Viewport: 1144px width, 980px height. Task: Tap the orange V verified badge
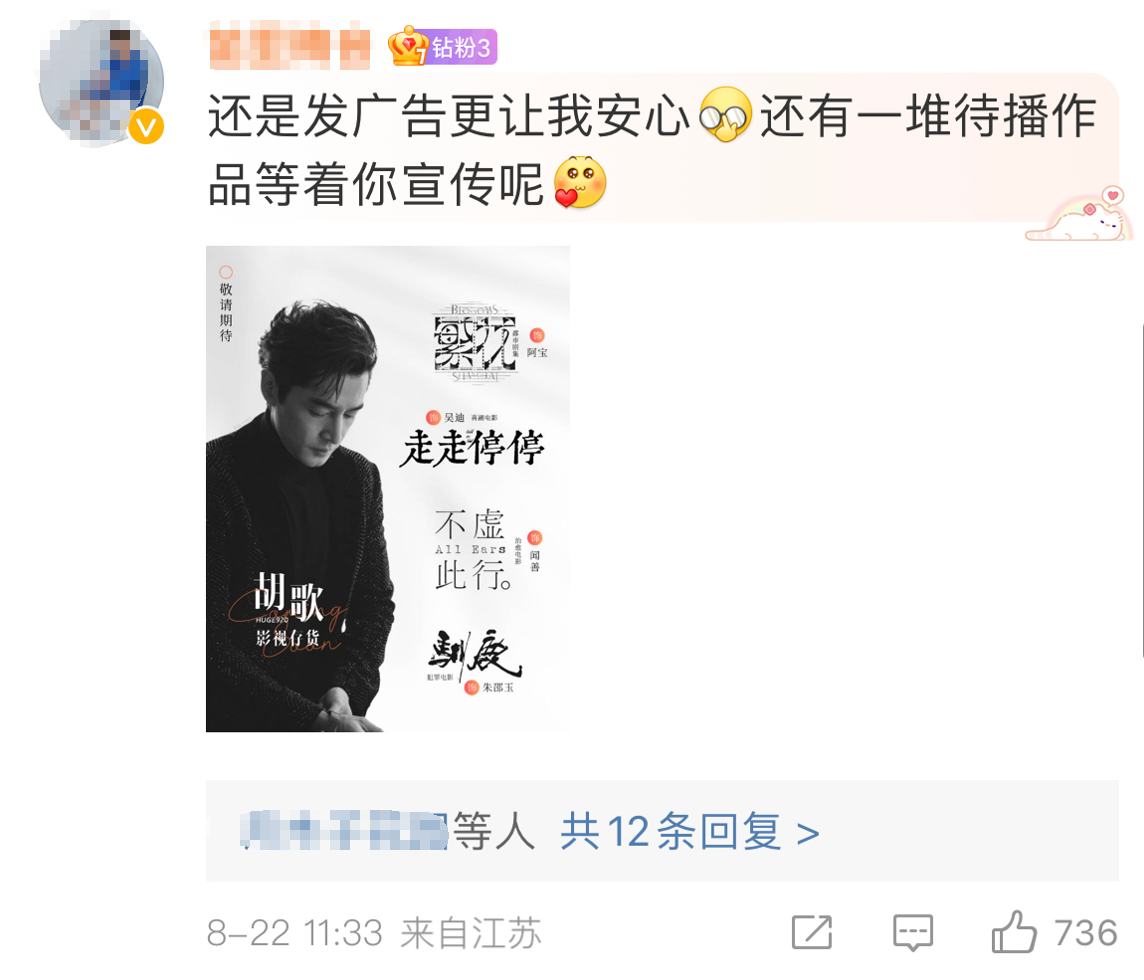146,127
